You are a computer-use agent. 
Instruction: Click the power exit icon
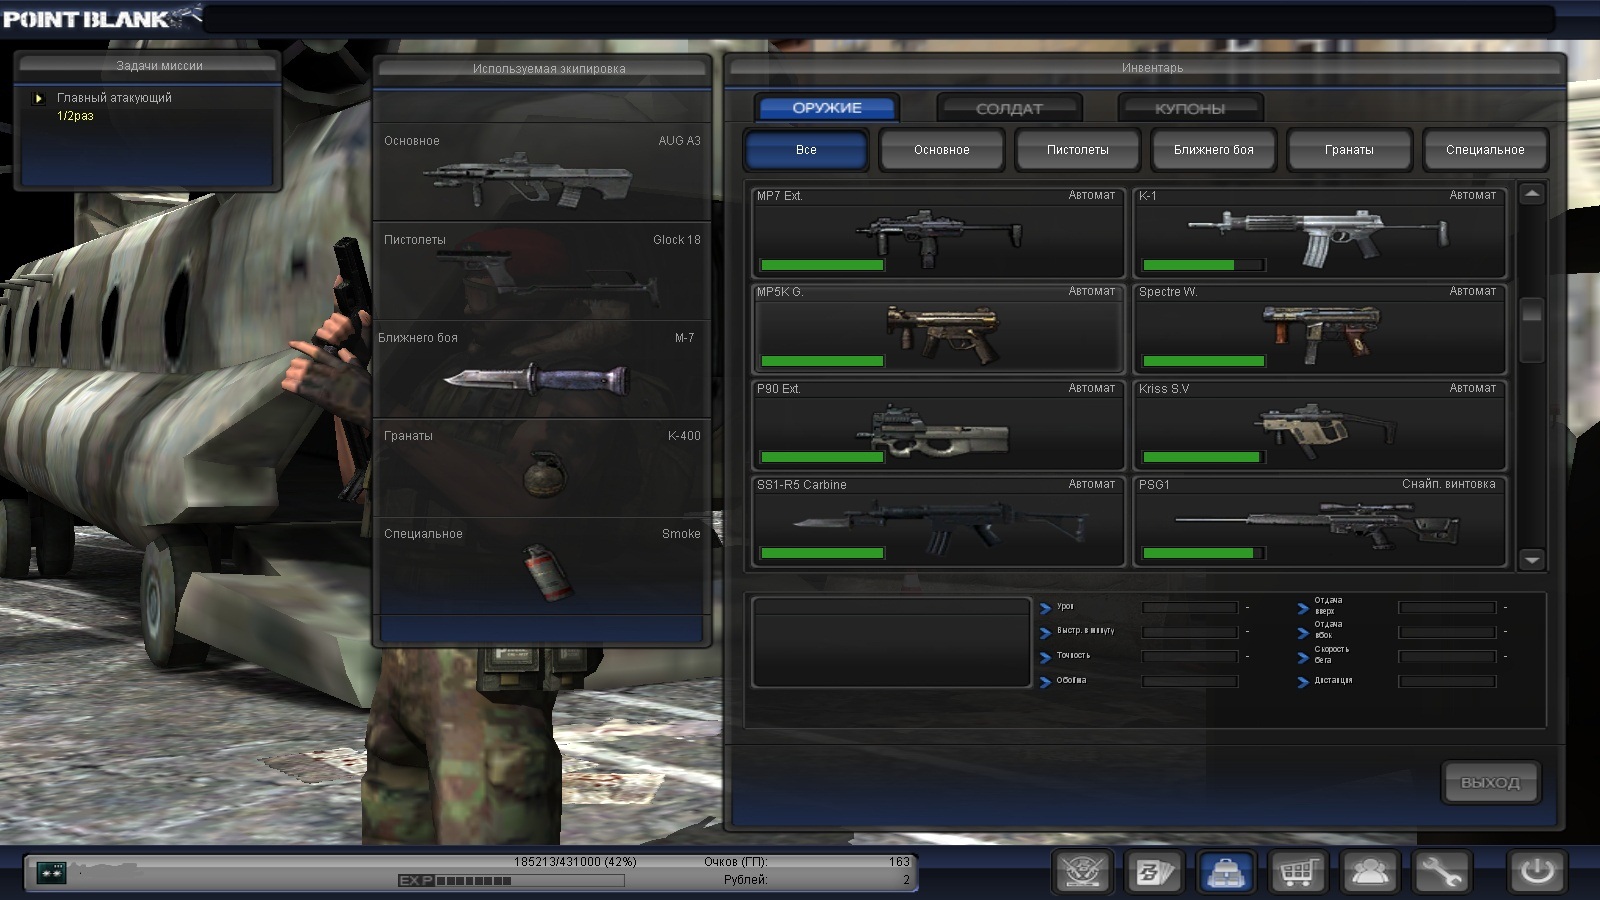pyautogui.click(x=1536, y=872)
